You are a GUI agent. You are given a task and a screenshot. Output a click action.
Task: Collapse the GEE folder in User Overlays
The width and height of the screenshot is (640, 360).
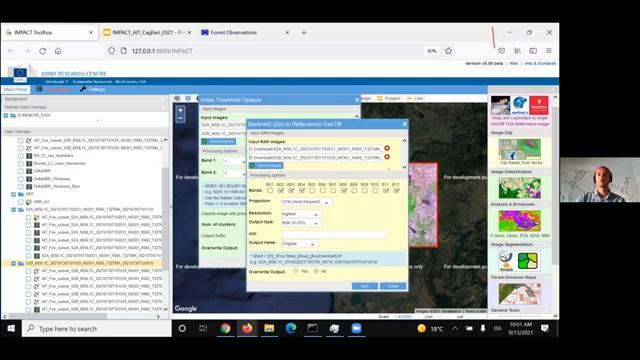click(13, 194)
